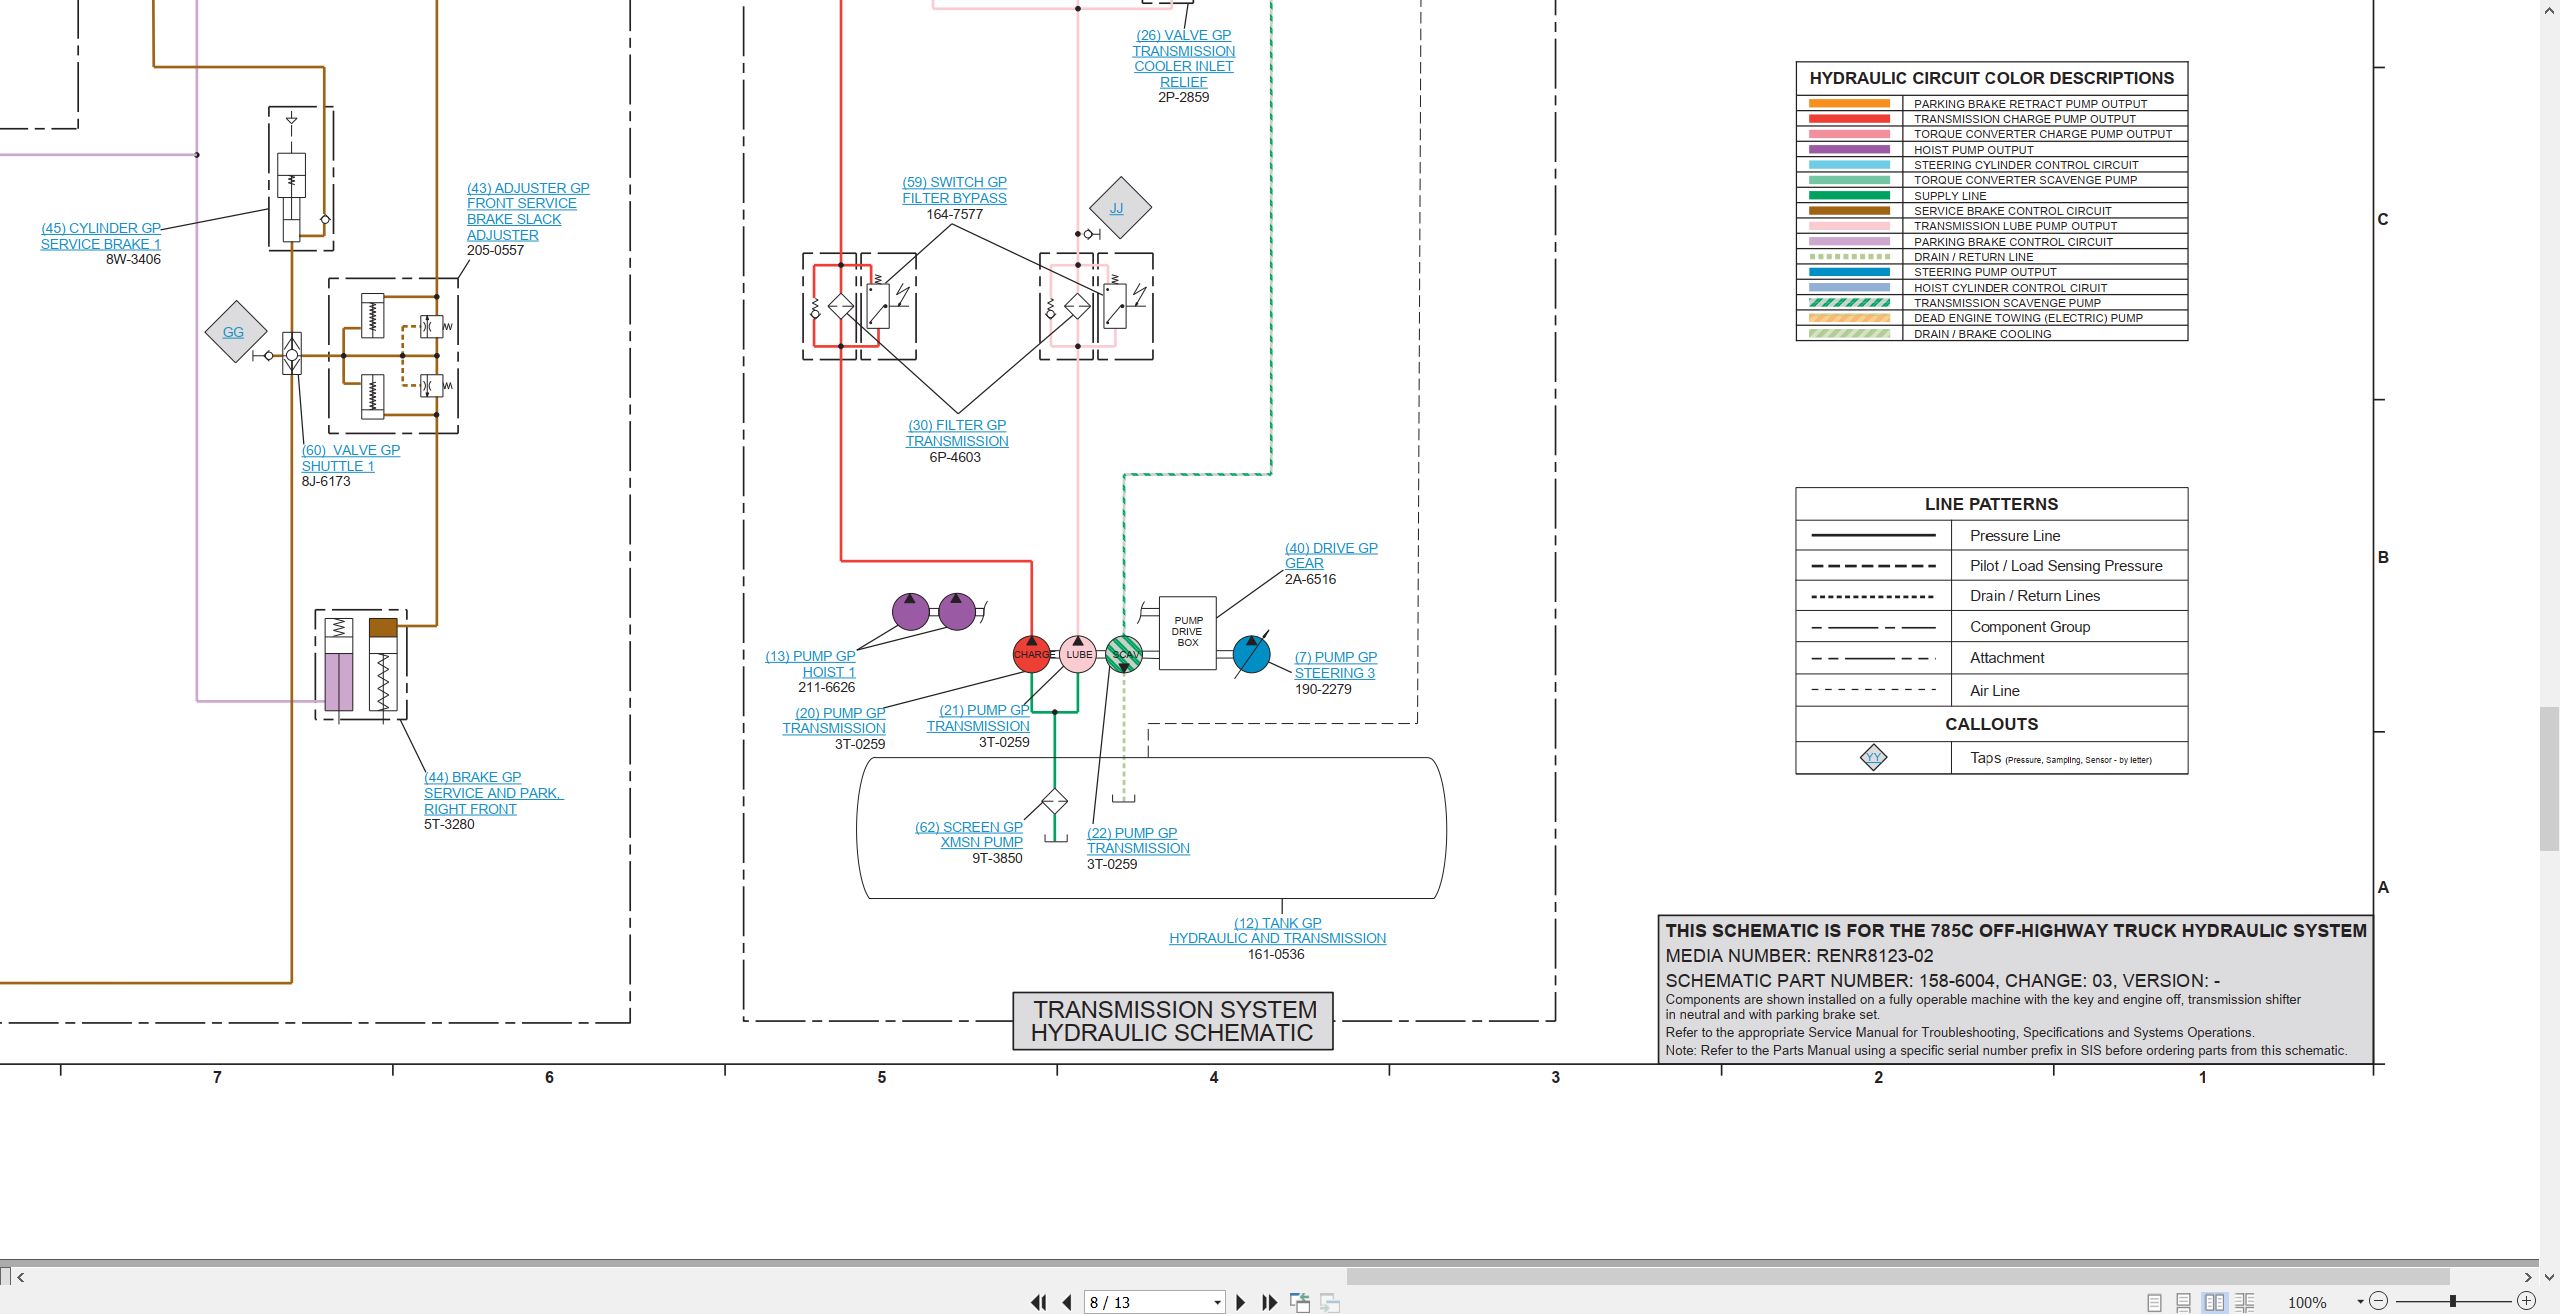Go to the previous page
Viewport: 2560px width, 1314px height.
tap(1067, 1302)
